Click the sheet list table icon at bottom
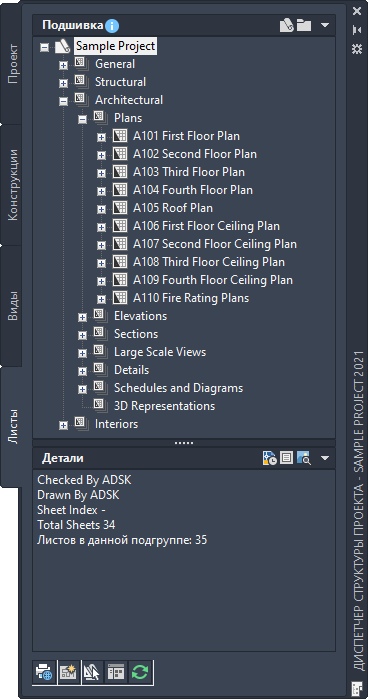 click(x=116, y=672)
